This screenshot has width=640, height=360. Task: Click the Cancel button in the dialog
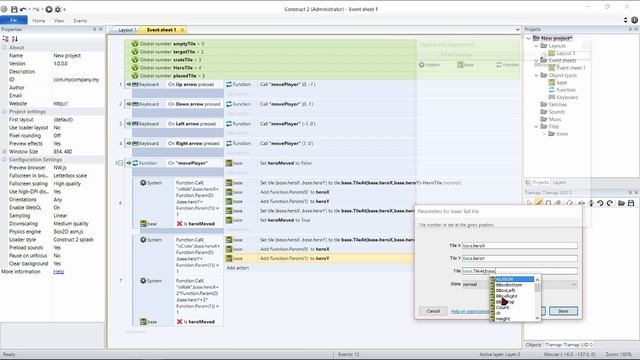pyautogui.click(x=433, y=311)
